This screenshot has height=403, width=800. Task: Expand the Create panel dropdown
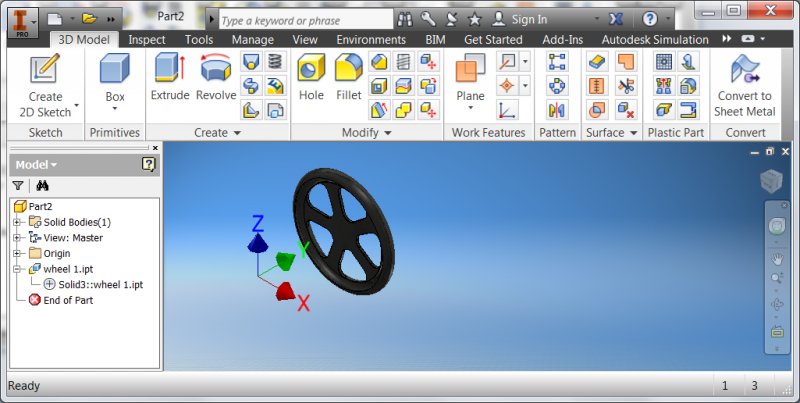[x=237, y=133]
